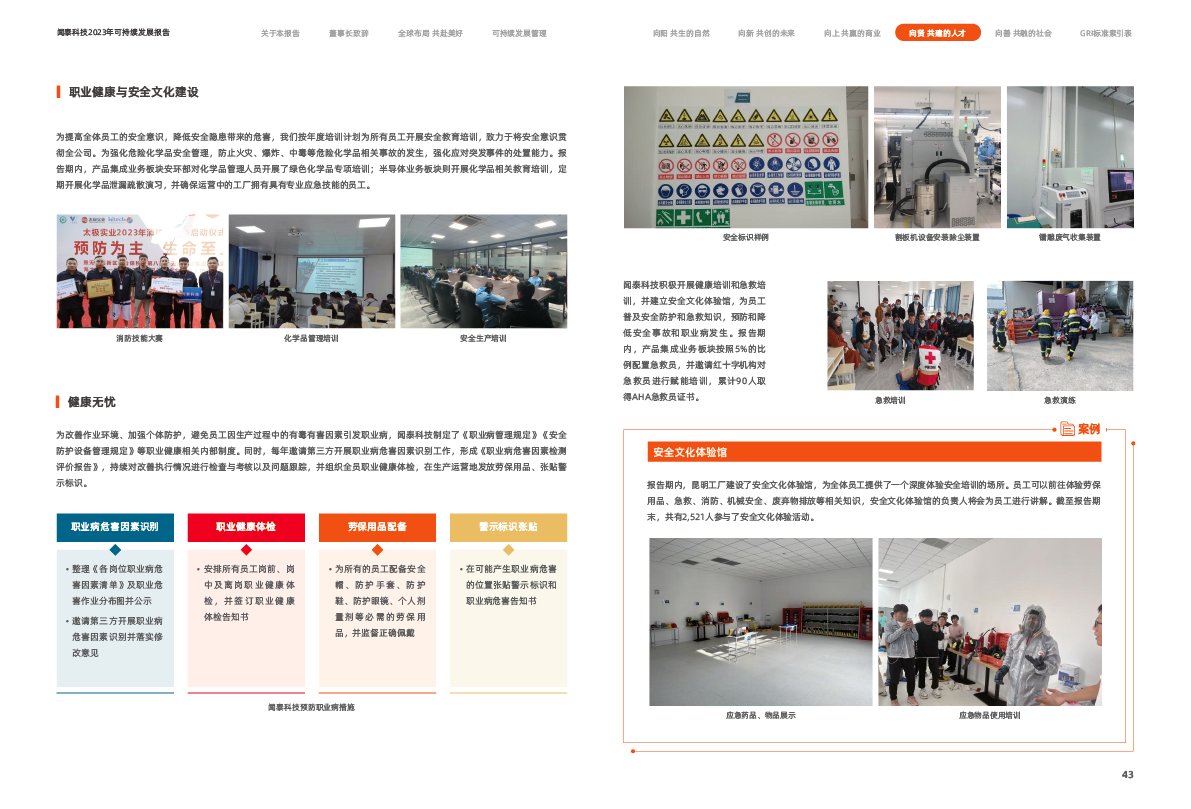Click the 警示标识张贴 yellow header
This screenshot has height=809, width=1191.
[x=508, y=527]
